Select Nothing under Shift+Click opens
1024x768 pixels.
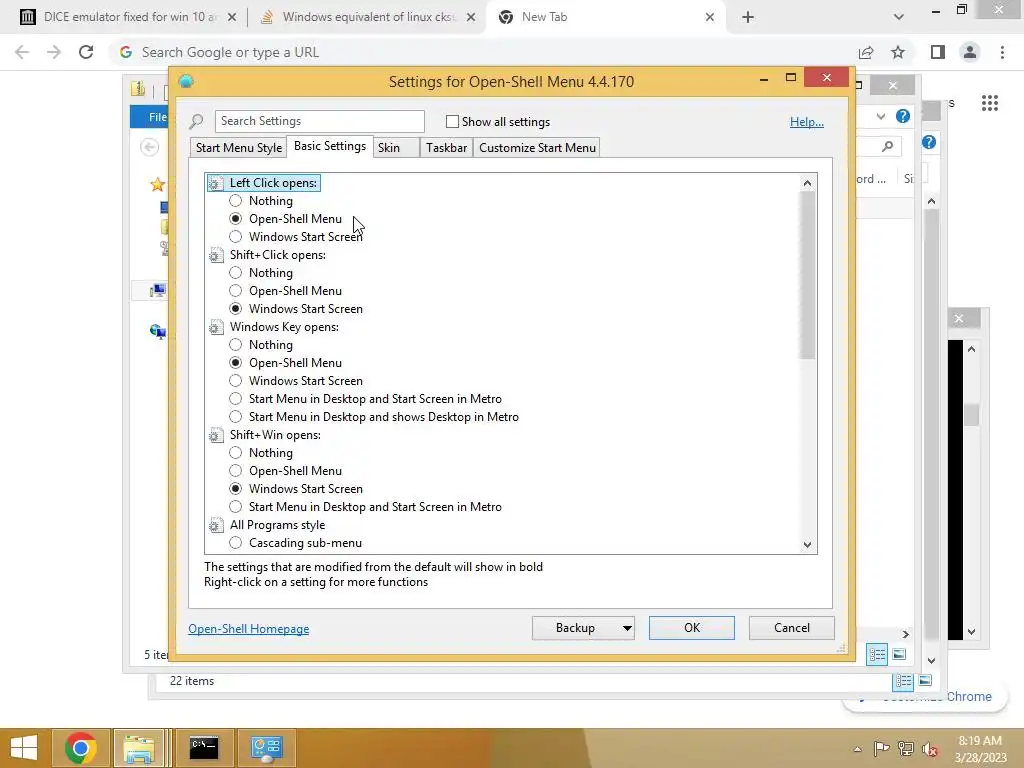click(x=235, y=273)
